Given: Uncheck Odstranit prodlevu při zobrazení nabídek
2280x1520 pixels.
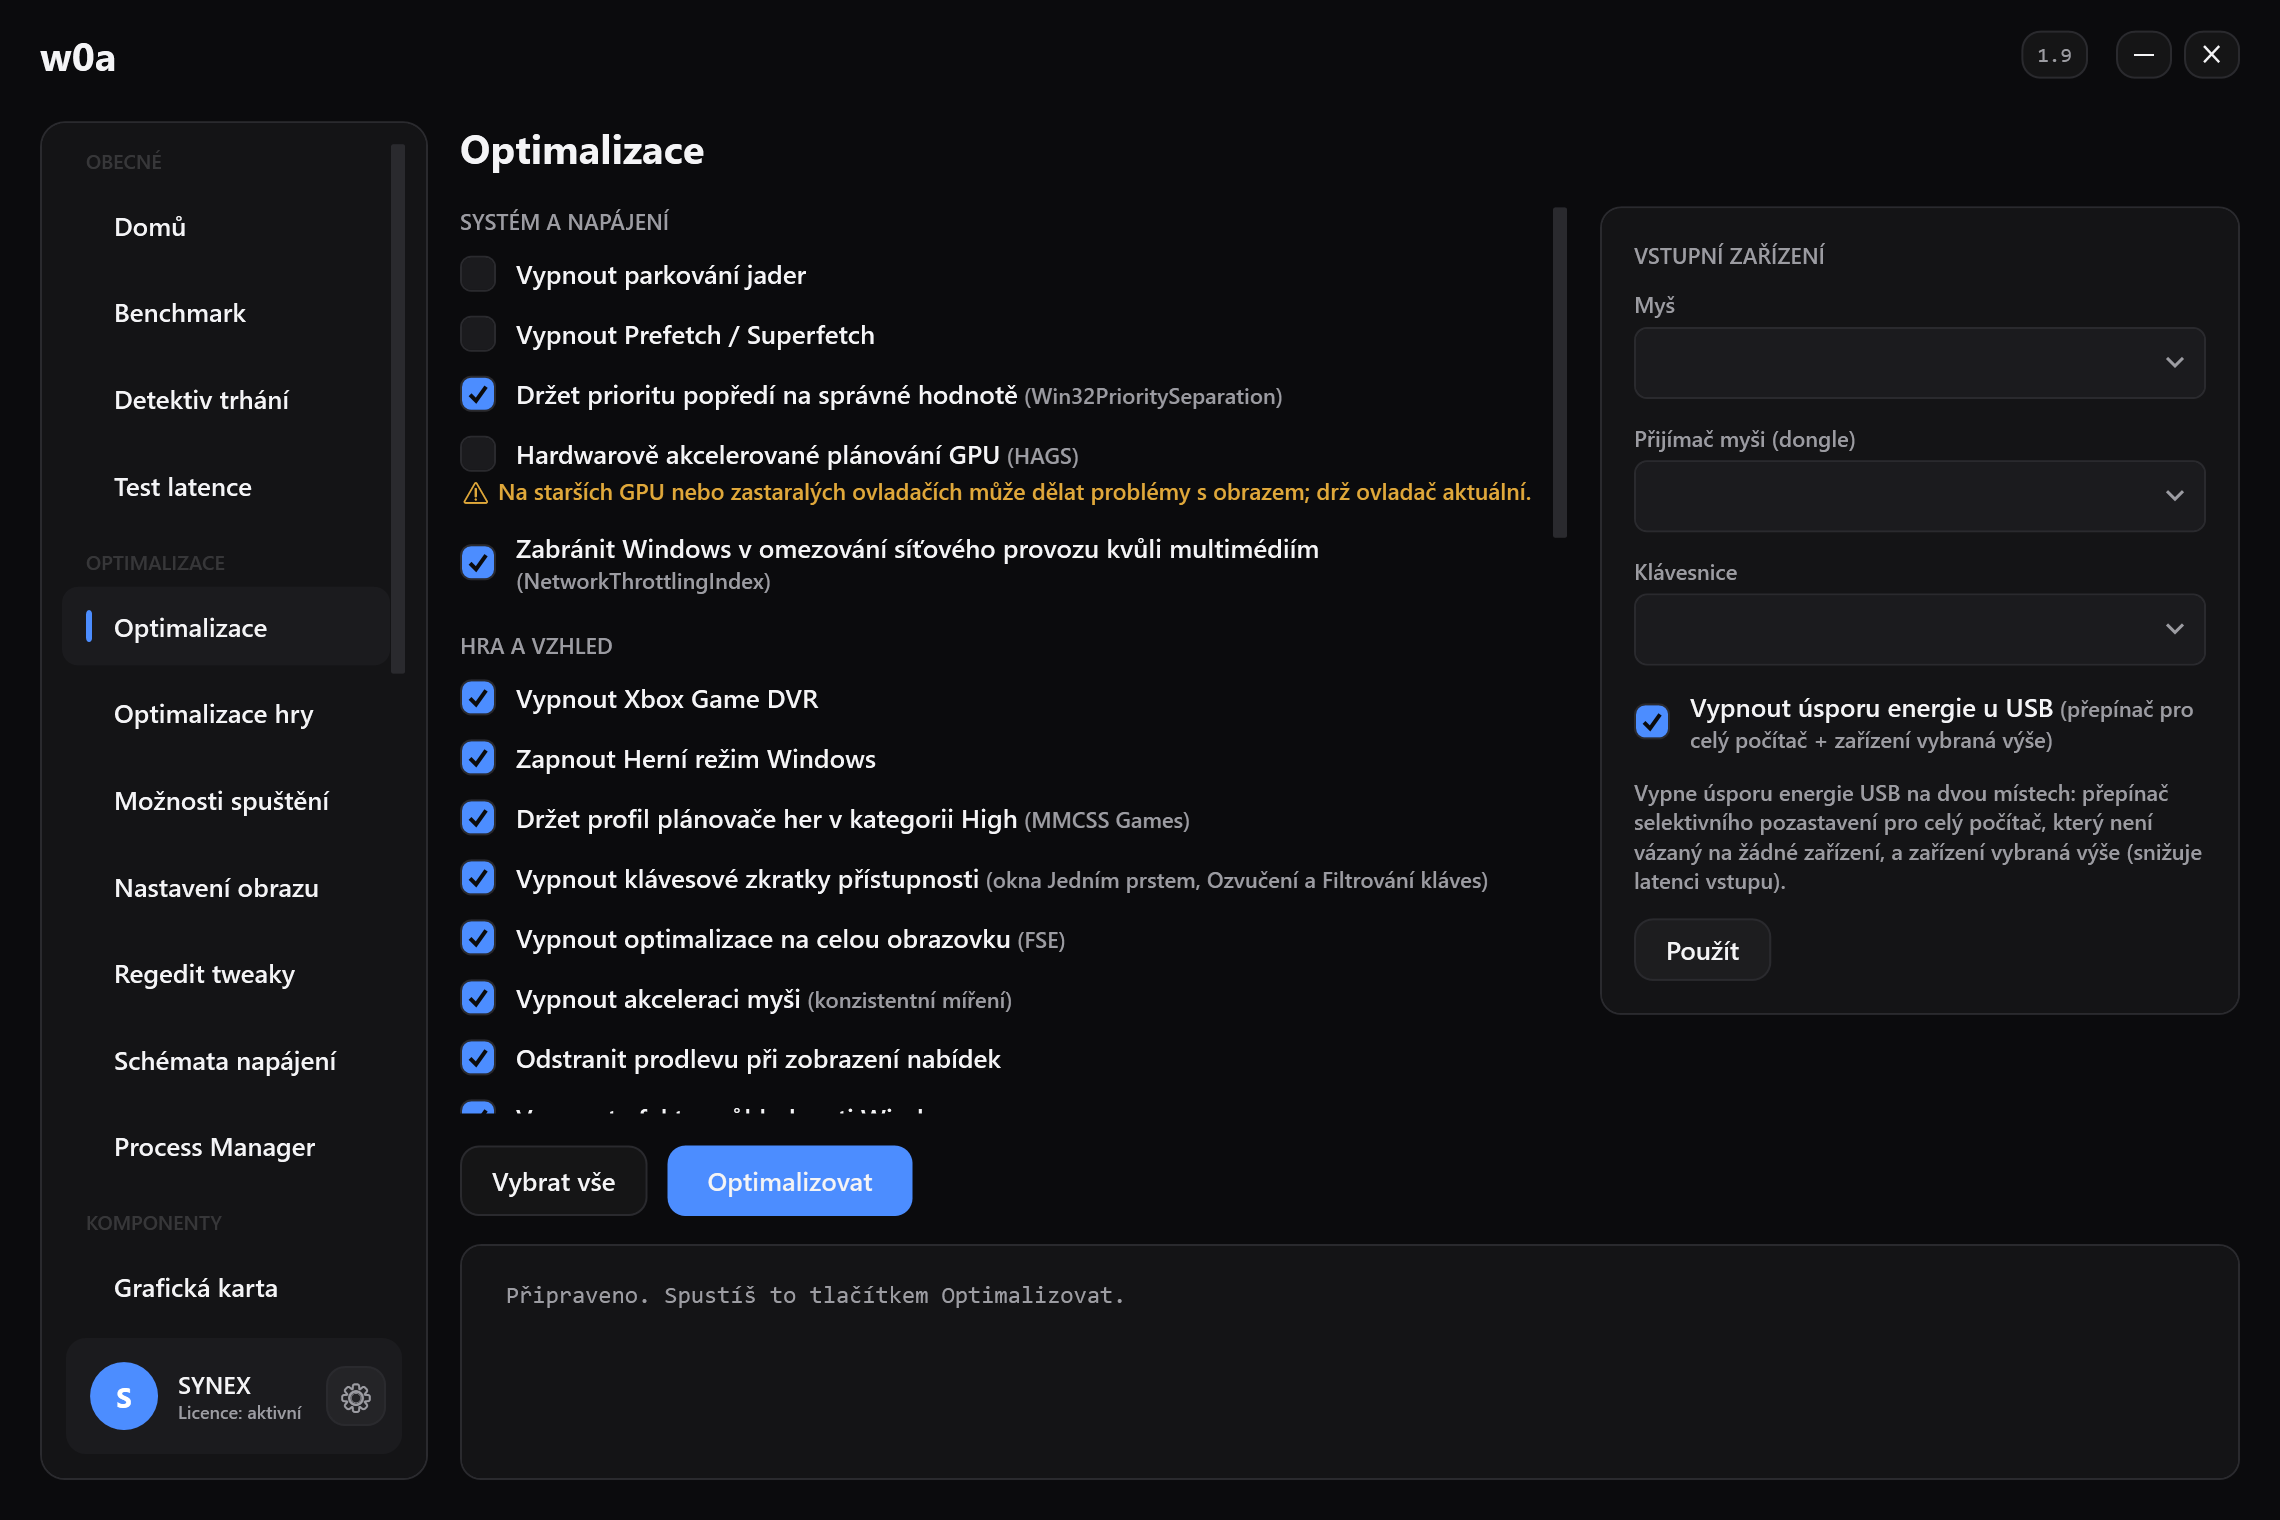Looking at the screenshot, I should point(478,1058).
